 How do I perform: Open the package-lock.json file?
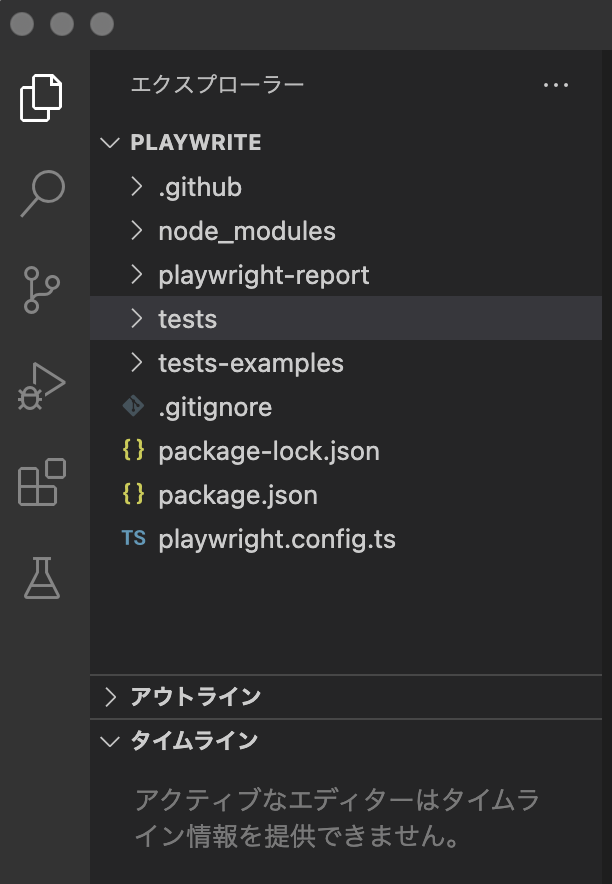tap(269, 451)
